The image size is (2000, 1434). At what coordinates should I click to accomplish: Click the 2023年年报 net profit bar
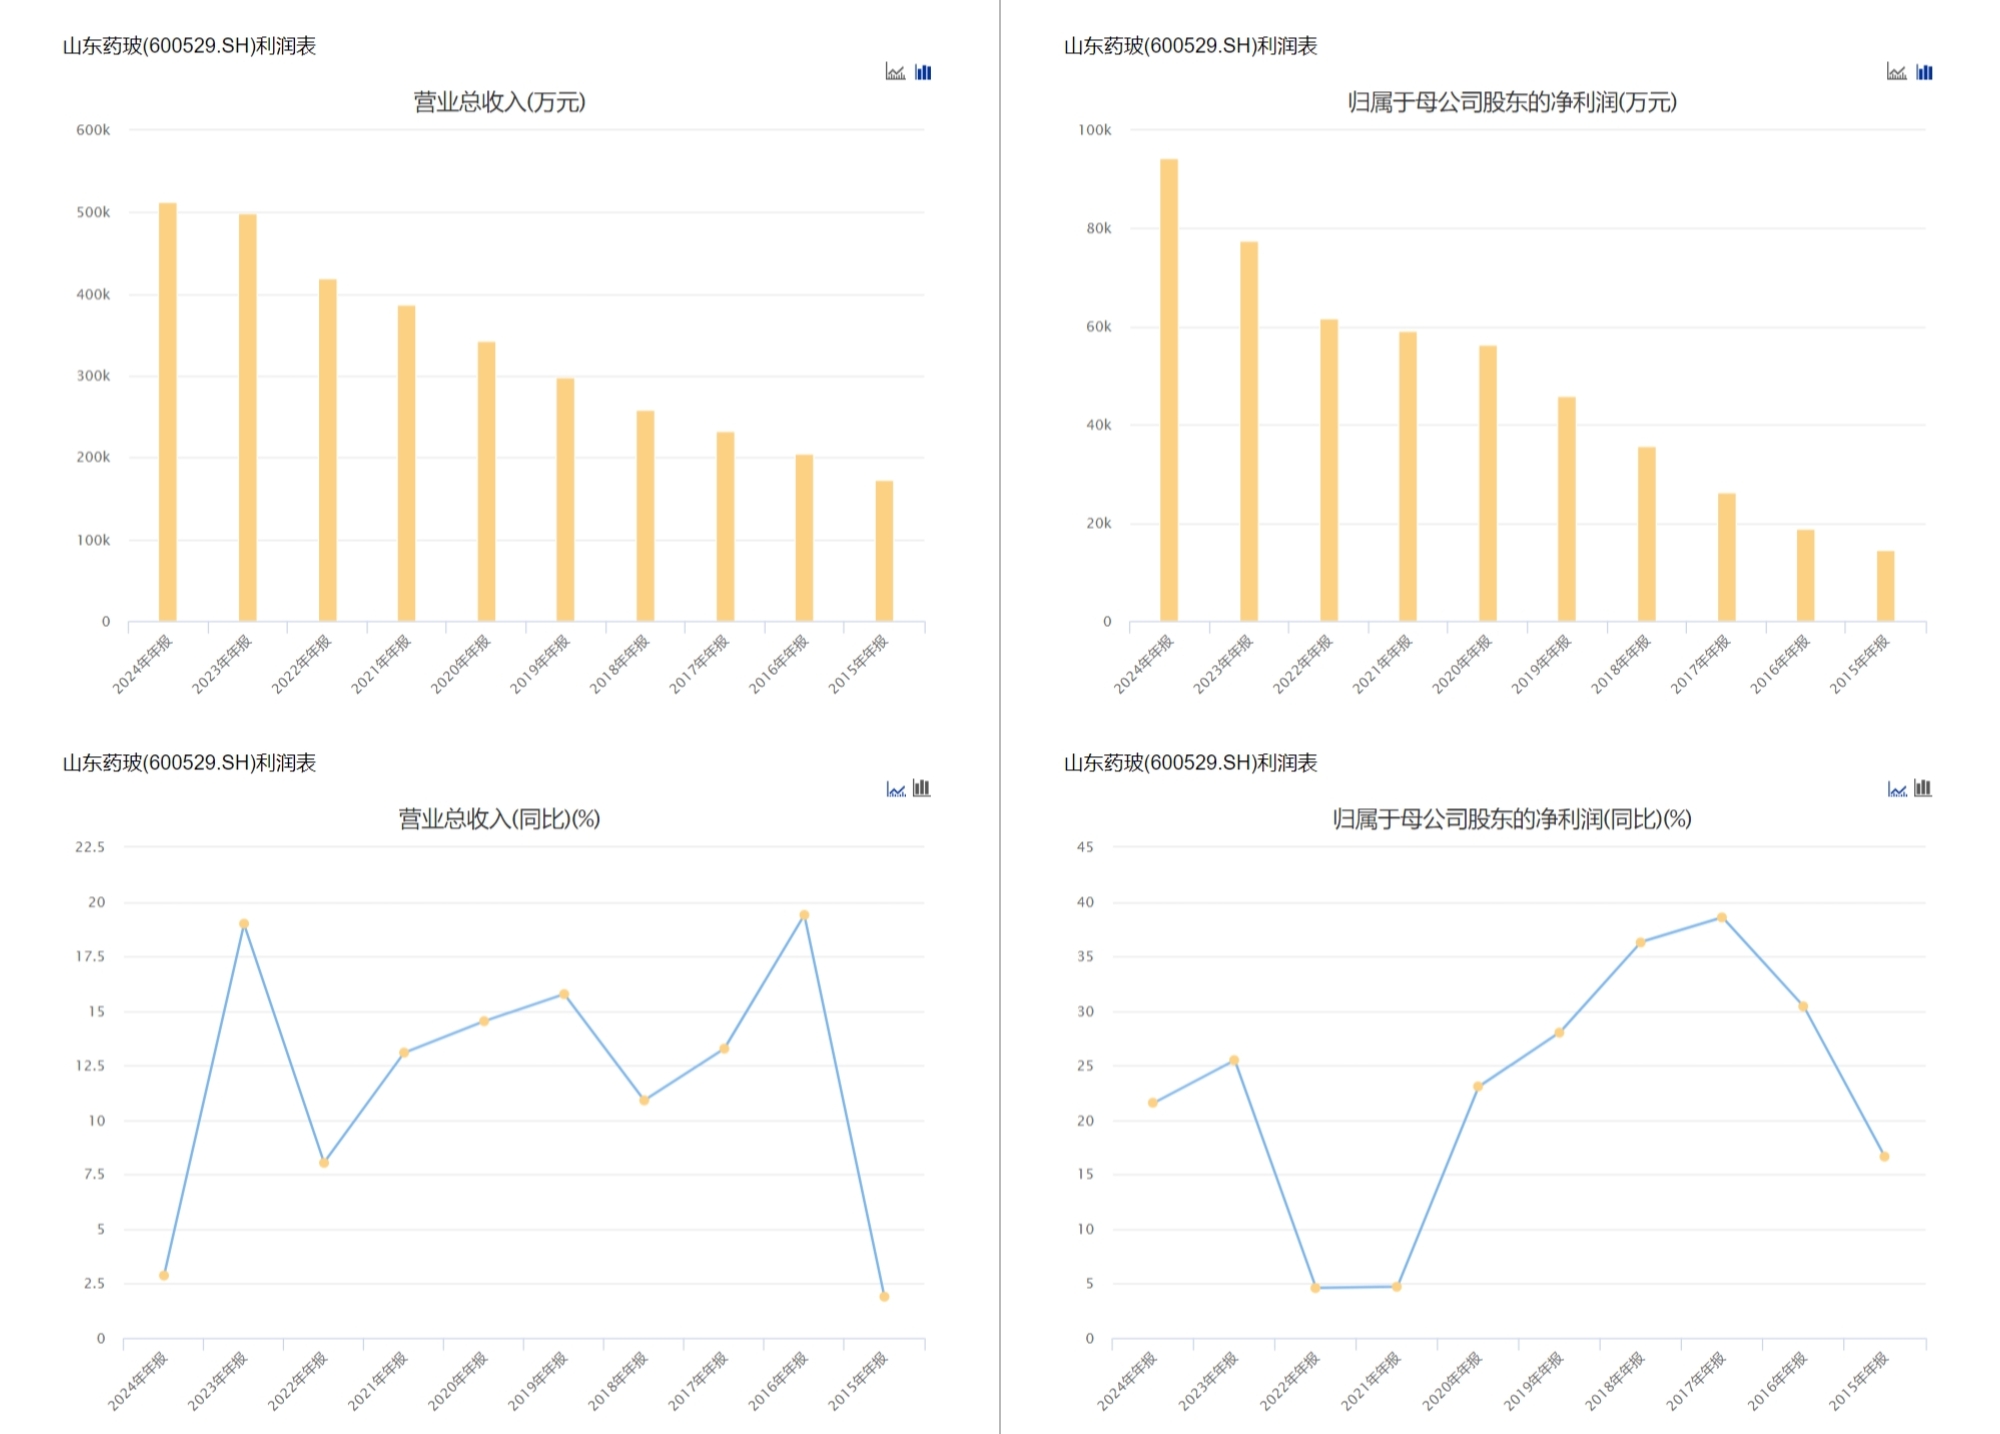[x=1249, y=431]
